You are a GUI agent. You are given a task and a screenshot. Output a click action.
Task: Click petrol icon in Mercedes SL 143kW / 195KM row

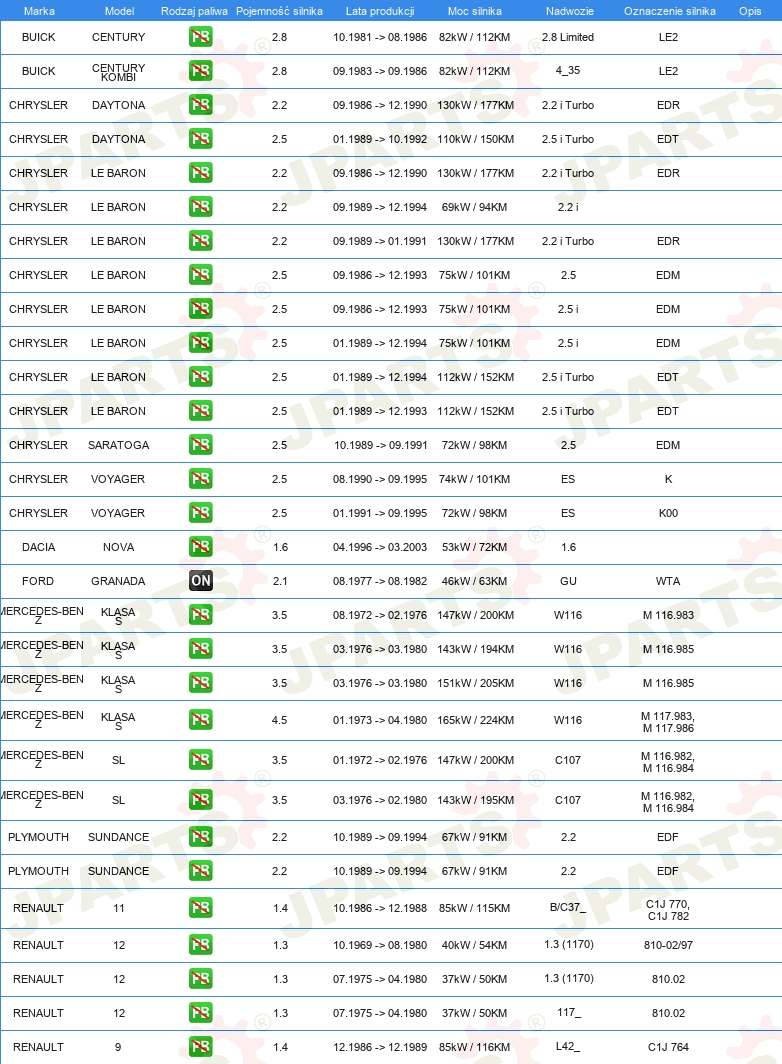200,799
